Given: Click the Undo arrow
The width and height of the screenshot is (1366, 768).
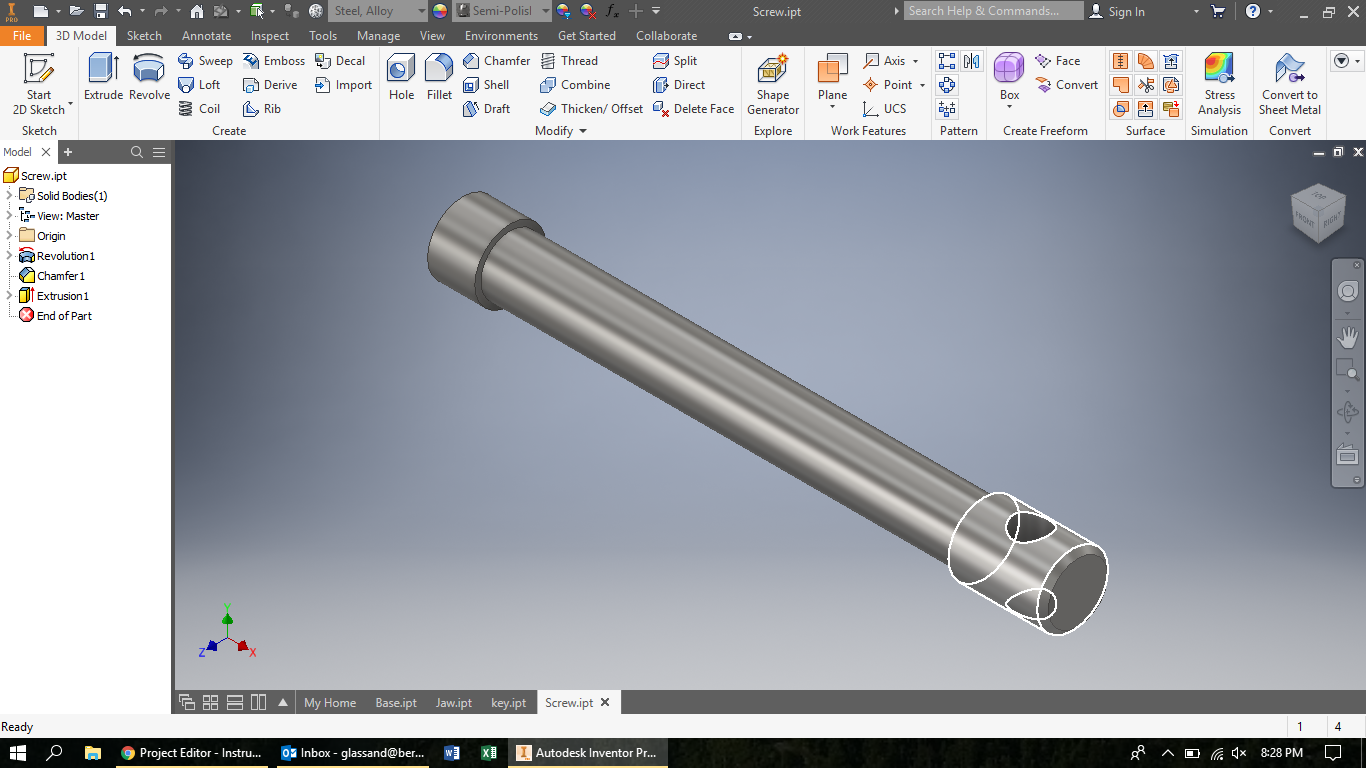Looking at the screenshot, I should click(124, 11).
